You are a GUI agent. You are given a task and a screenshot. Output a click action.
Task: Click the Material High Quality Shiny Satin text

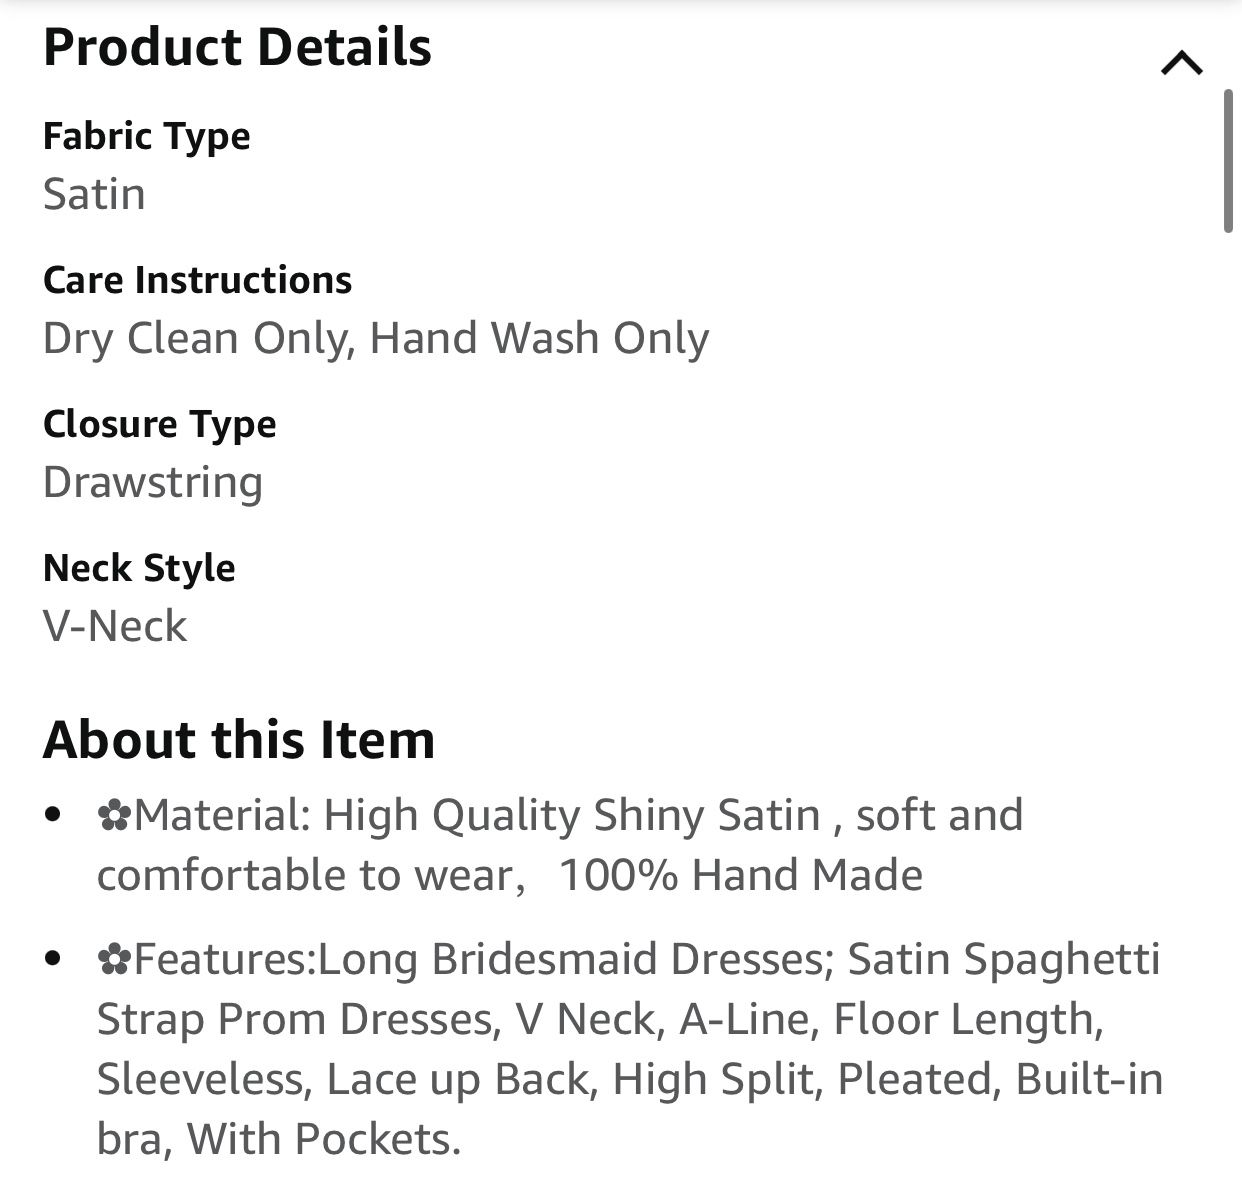[x=477, y=816]
